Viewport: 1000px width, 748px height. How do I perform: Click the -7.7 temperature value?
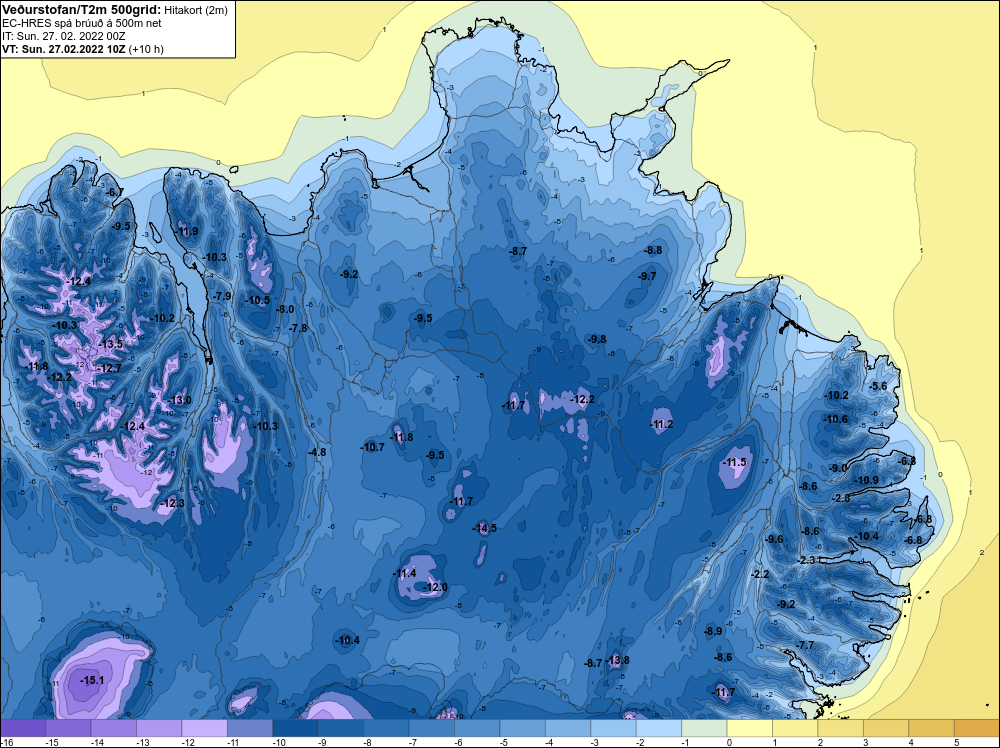coord(805,645)
